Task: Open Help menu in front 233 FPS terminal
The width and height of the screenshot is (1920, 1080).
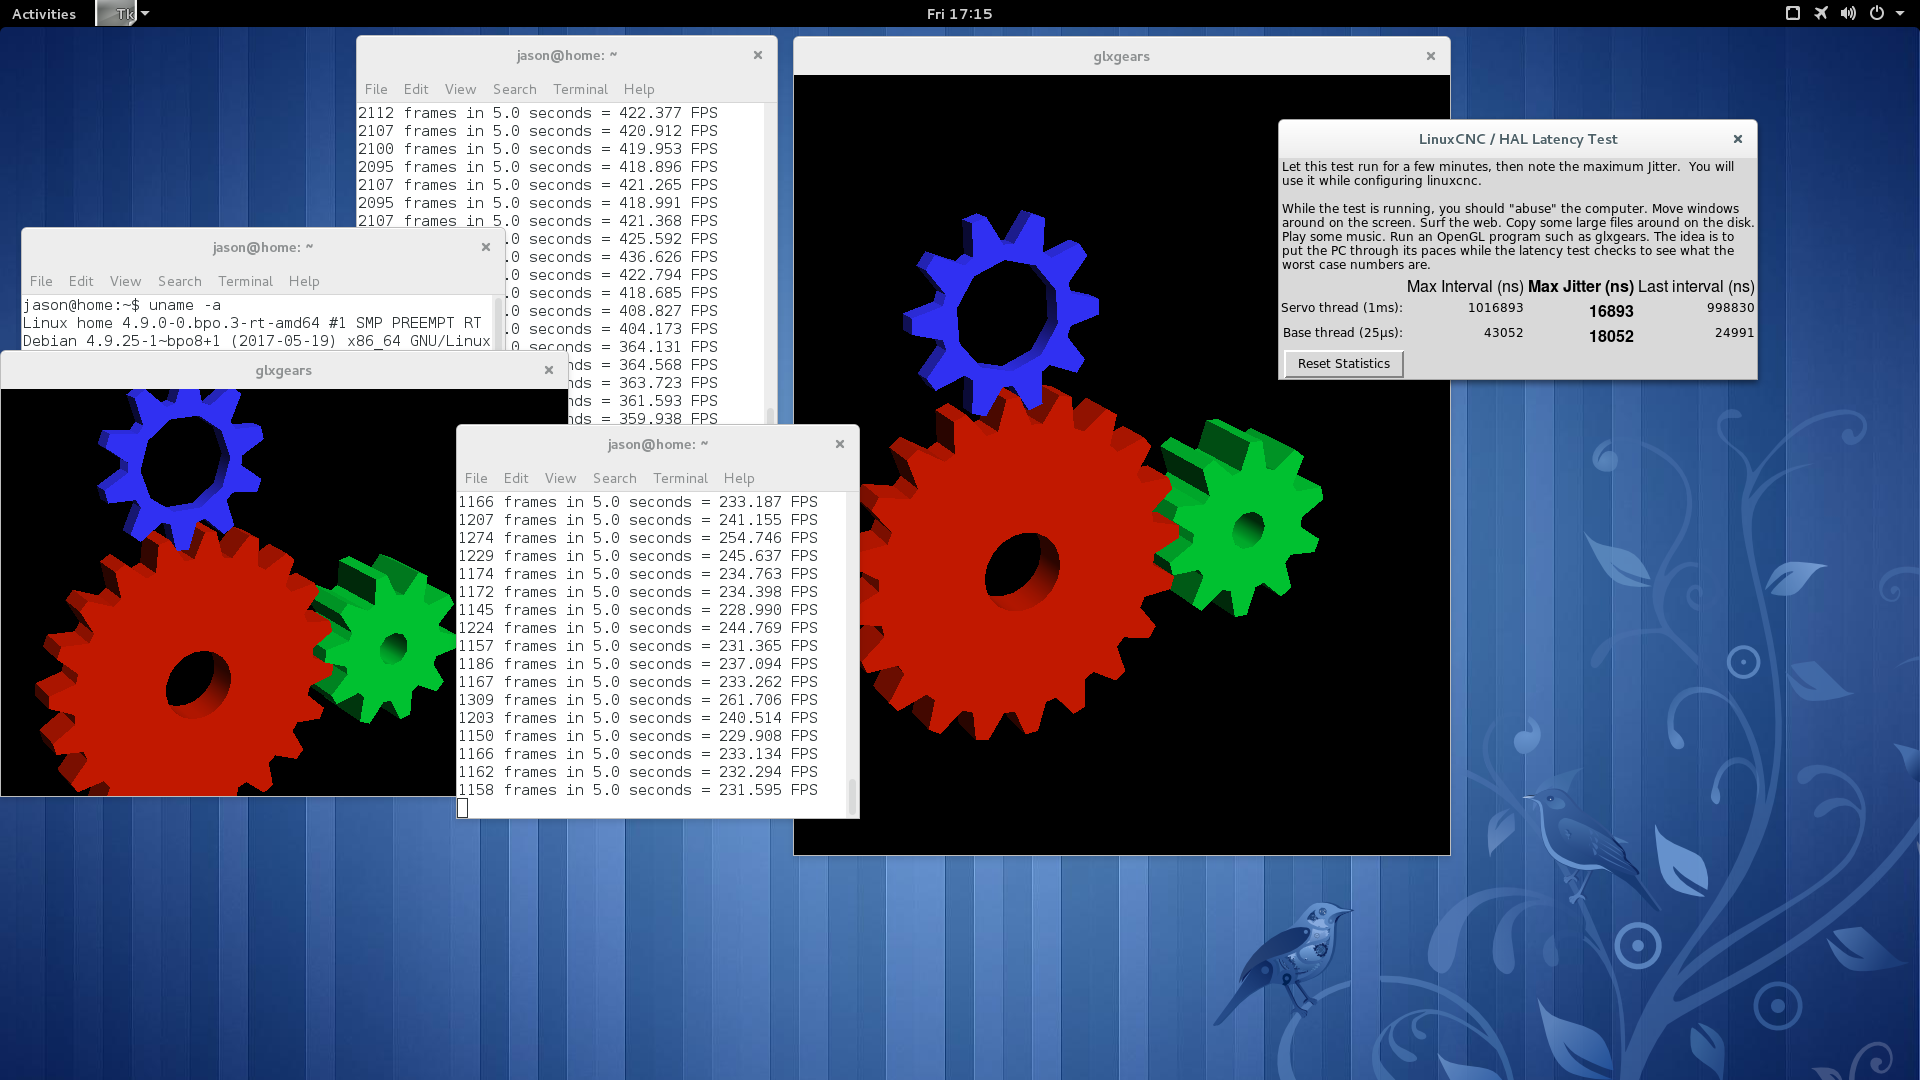Action: coord(739,478)
